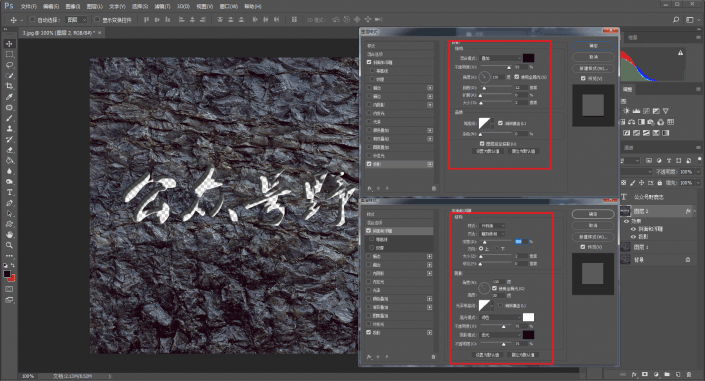Select the Quick Selection tool
Image resolution: width=705 pixels, height=381 pixels.
tap(9, 76)
